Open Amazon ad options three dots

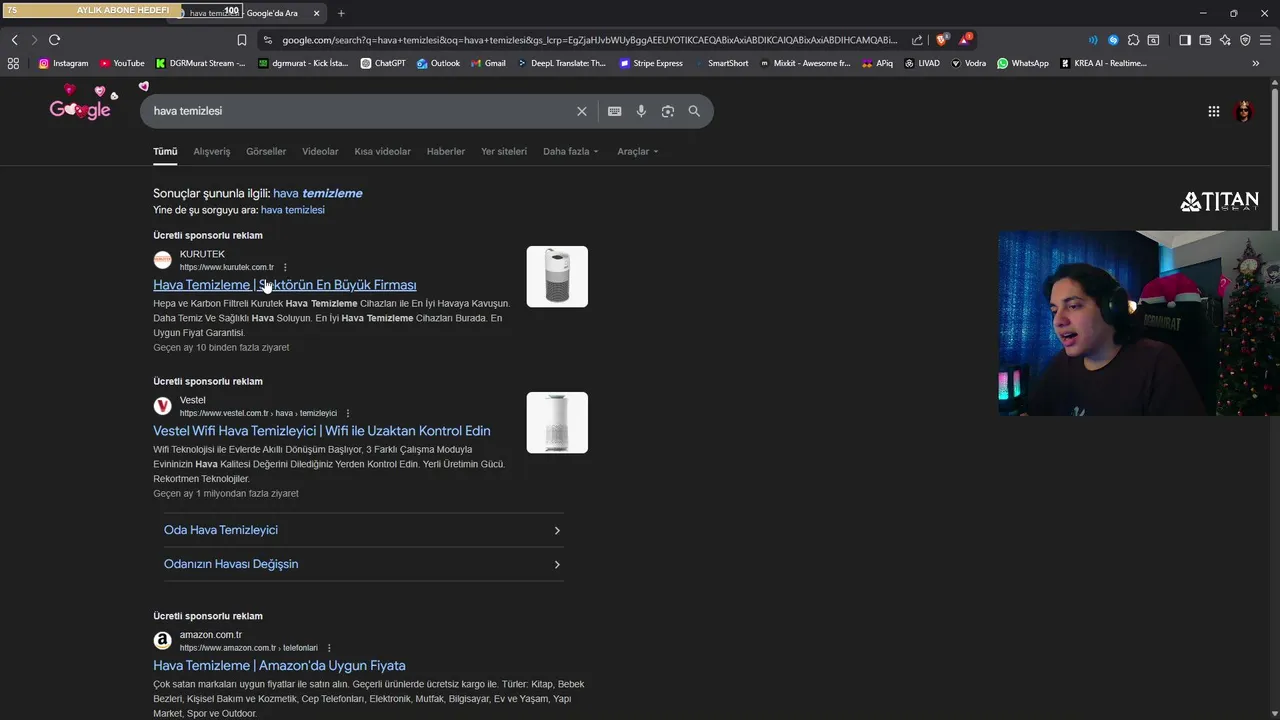[x=329, y=648]
